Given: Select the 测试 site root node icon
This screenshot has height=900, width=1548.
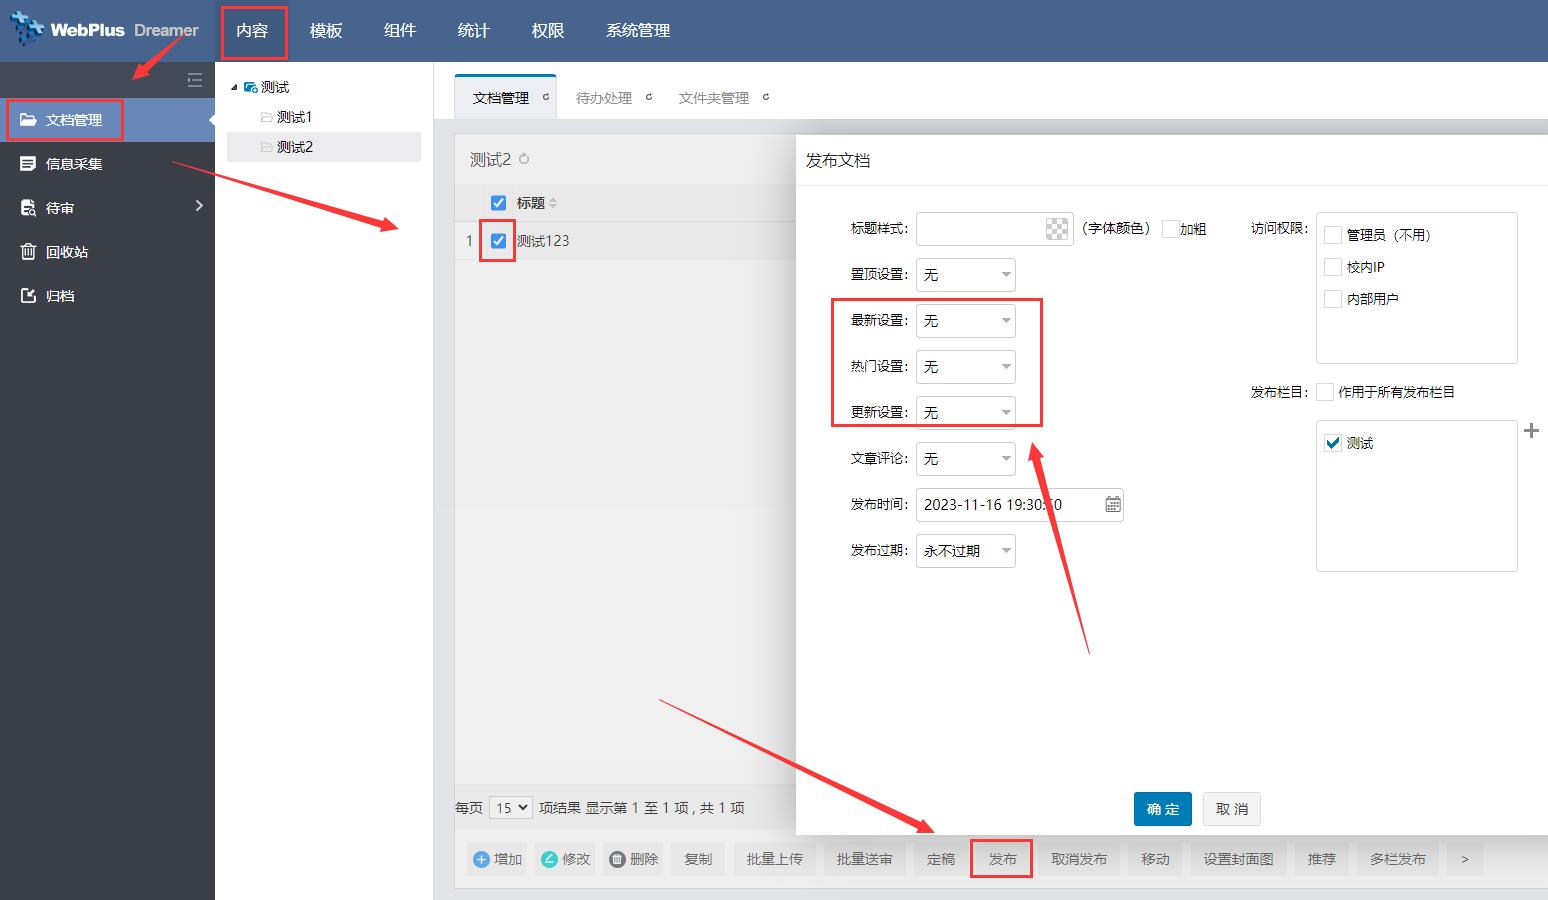Looking at the screenshot, I should click(250, 87).
